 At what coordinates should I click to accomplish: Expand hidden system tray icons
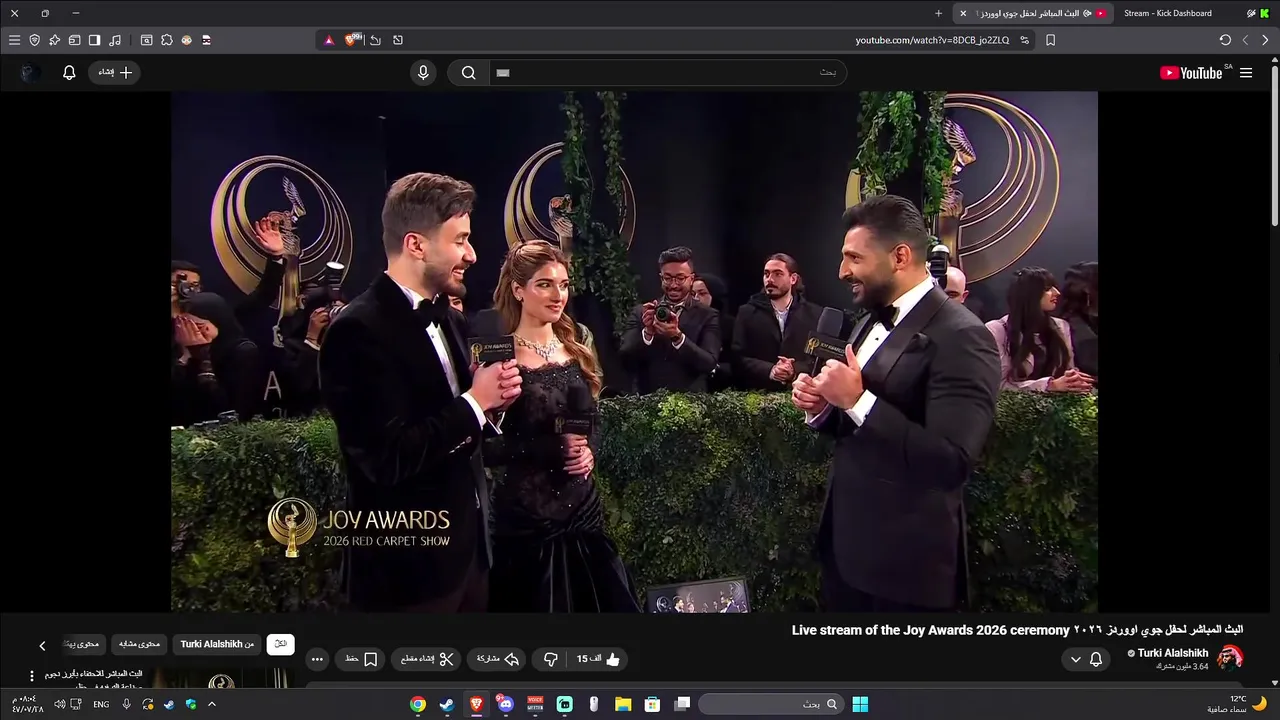click(x=211, y=704)
